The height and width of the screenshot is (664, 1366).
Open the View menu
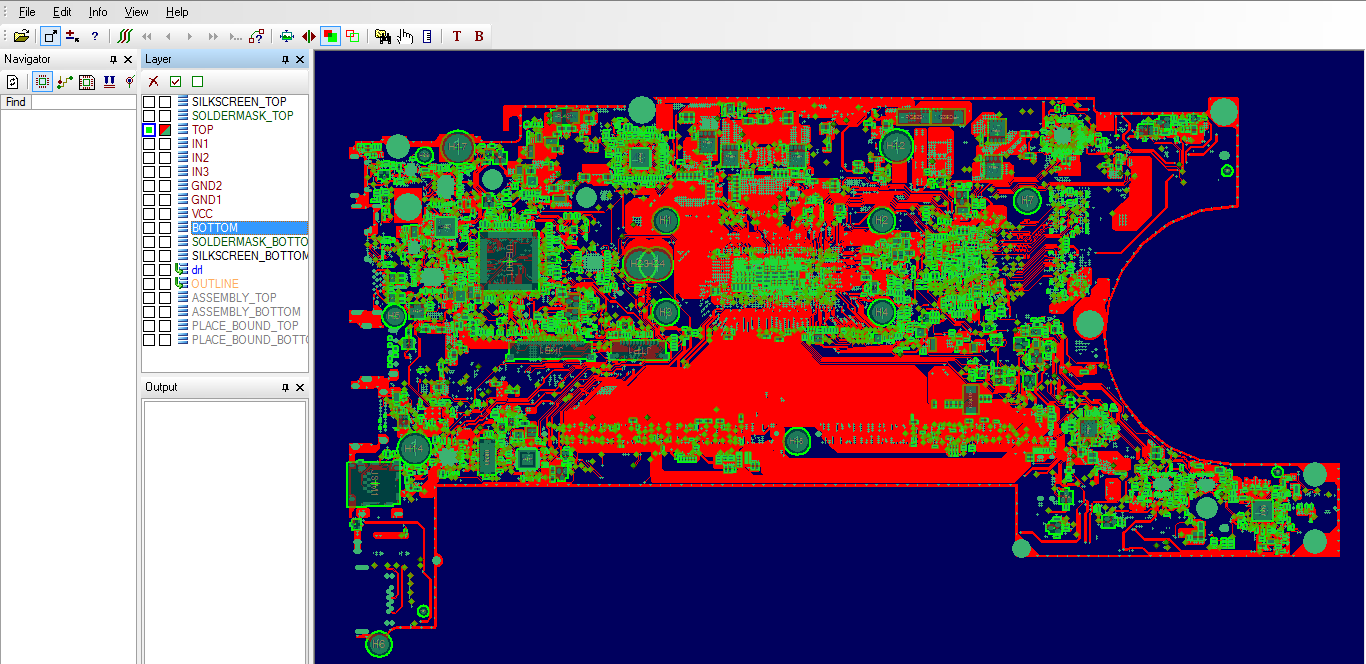coord(136,12)
